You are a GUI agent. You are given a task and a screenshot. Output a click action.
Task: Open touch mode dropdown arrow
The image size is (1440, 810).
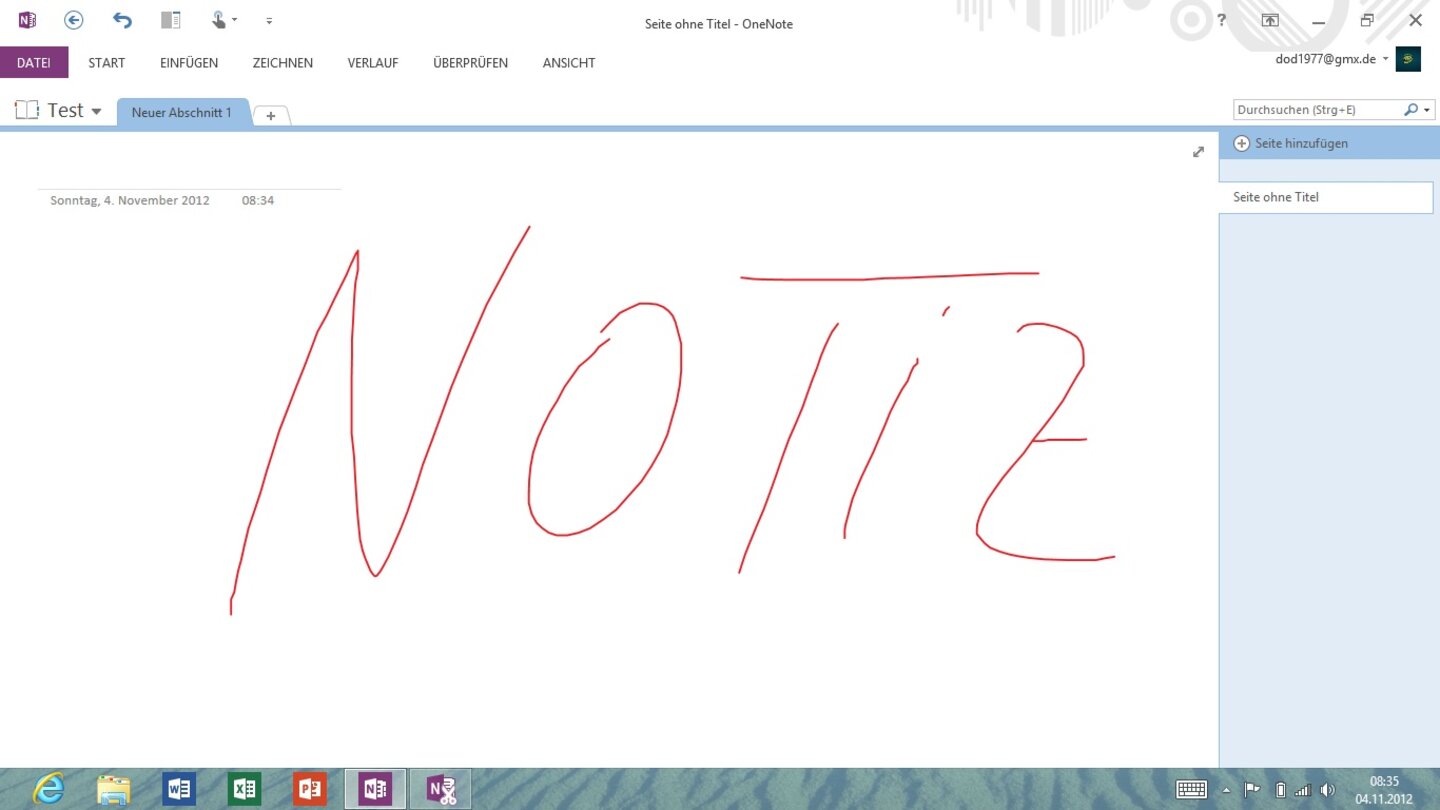(235, 20)
